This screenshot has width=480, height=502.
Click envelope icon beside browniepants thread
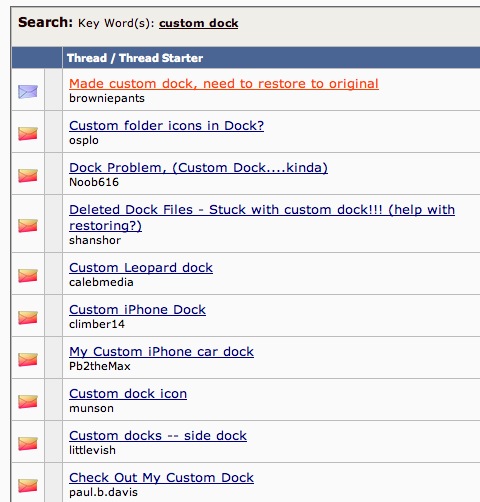[x=28, y=92]
